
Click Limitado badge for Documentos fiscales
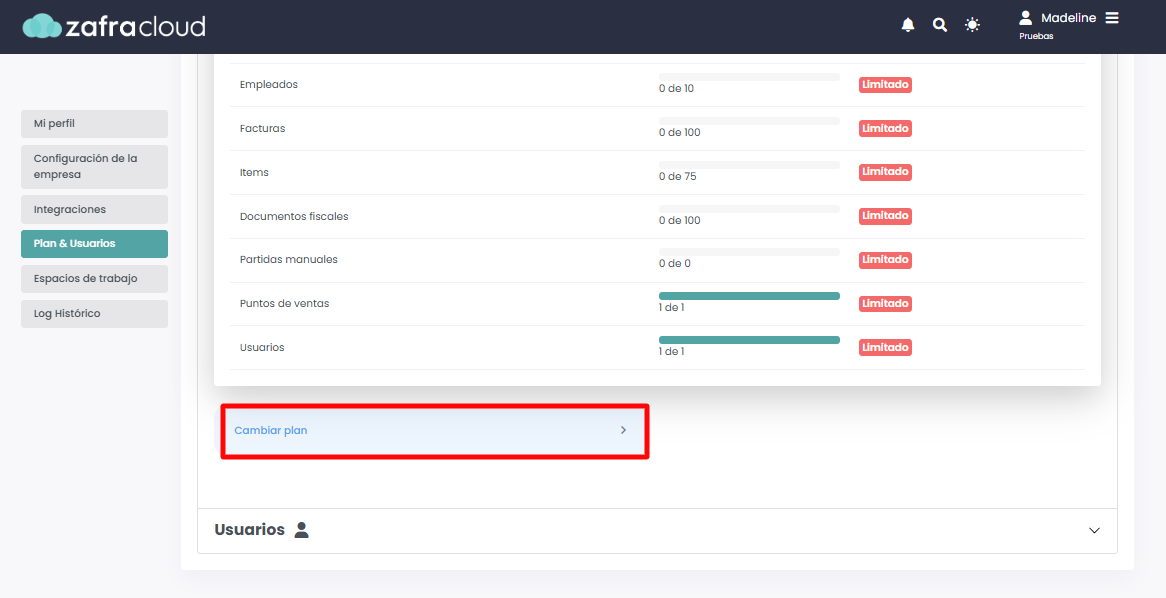[x=885, y=216]
